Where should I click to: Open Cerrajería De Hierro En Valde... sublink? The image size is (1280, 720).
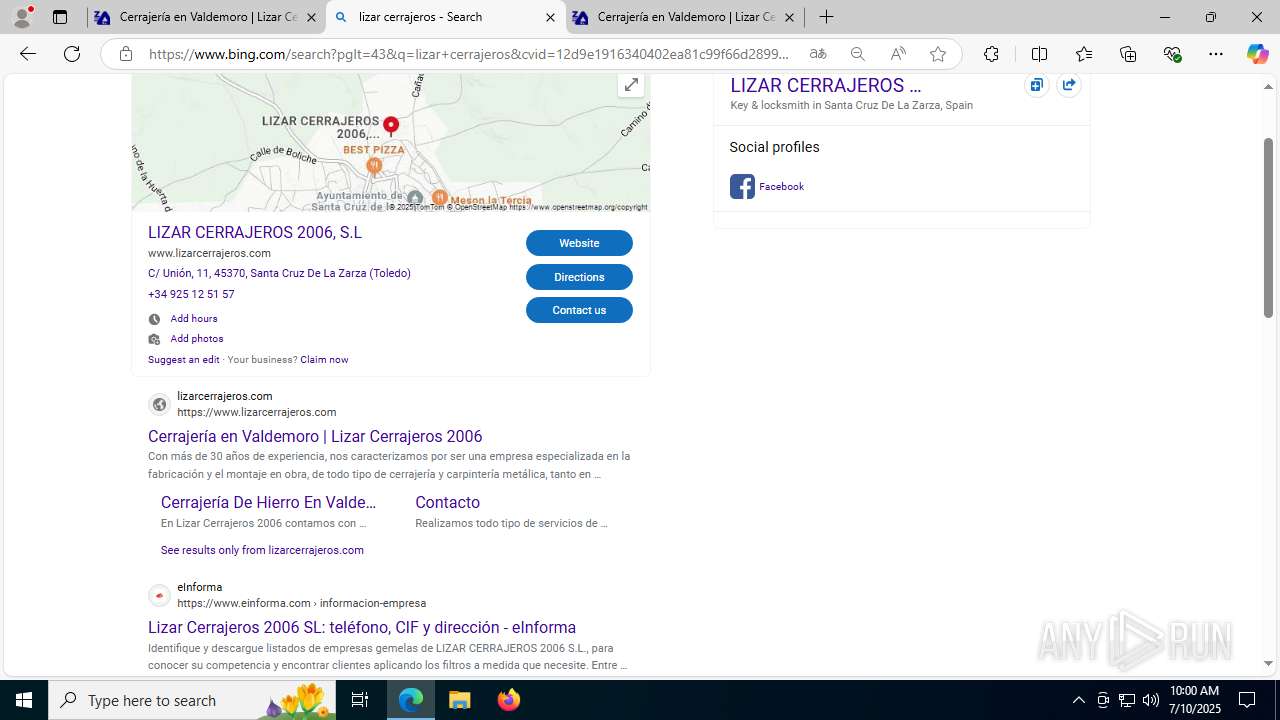268,502
